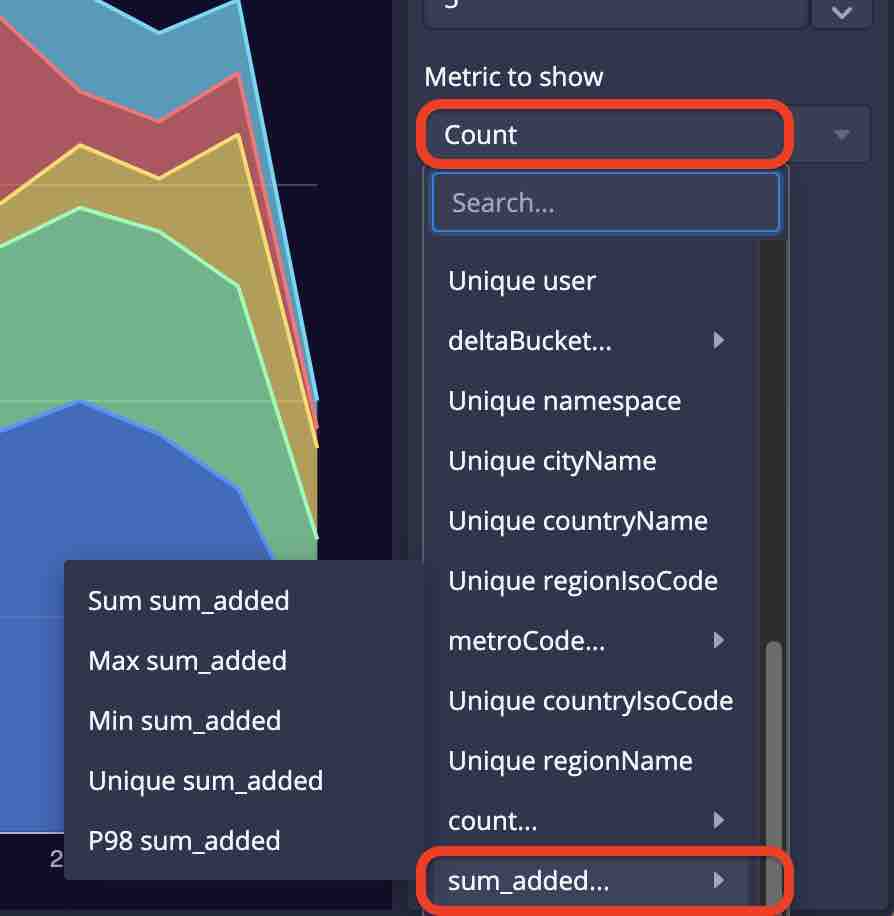This screenshot has width=894, height=916.
Task: Select Unique sum_added option
Action: point(205,781)
